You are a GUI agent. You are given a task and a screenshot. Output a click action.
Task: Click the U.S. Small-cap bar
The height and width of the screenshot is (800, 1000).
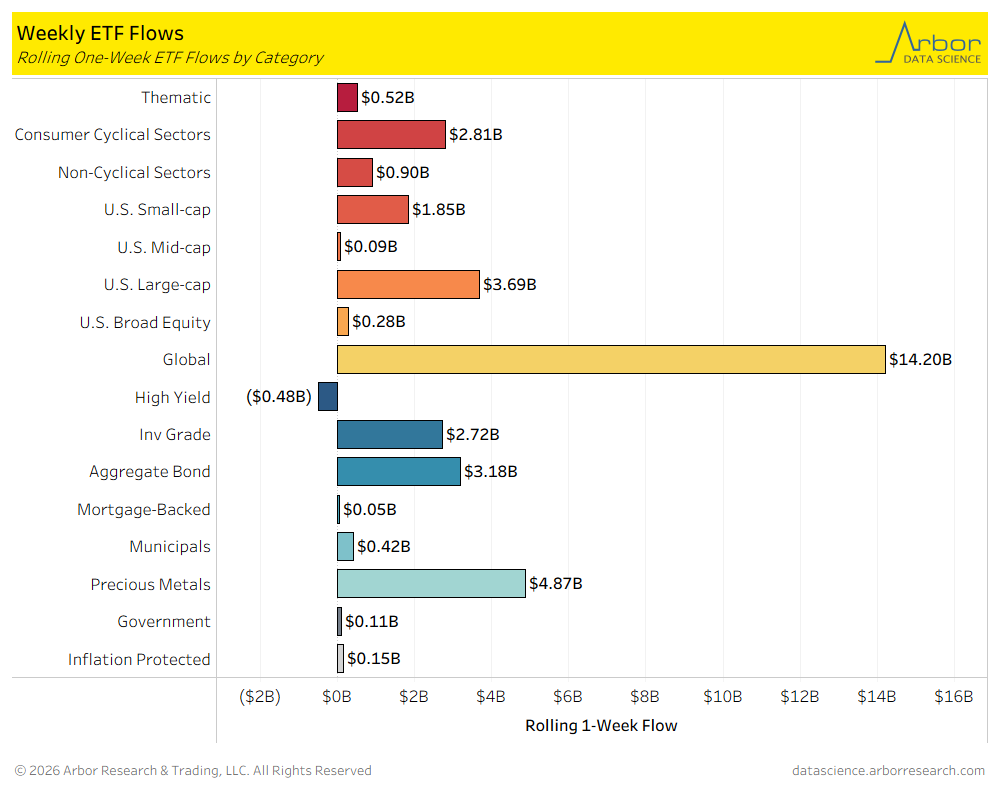373,210
